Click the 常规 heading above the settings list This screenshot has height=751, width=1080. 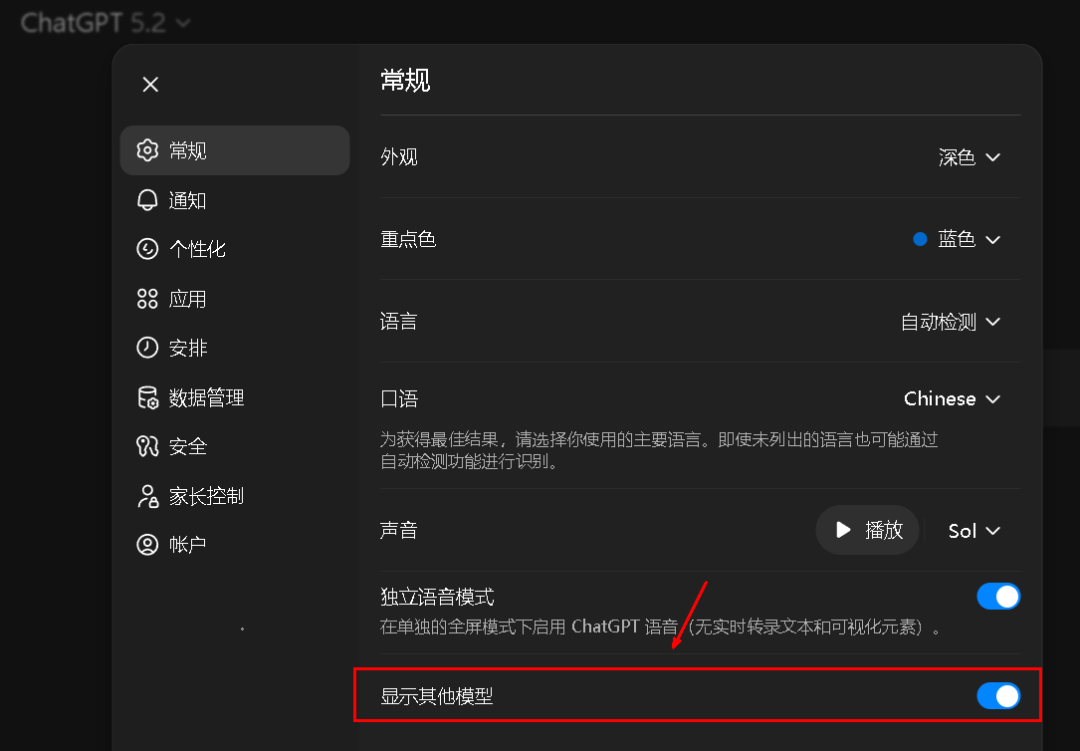(x=405, y=81)
